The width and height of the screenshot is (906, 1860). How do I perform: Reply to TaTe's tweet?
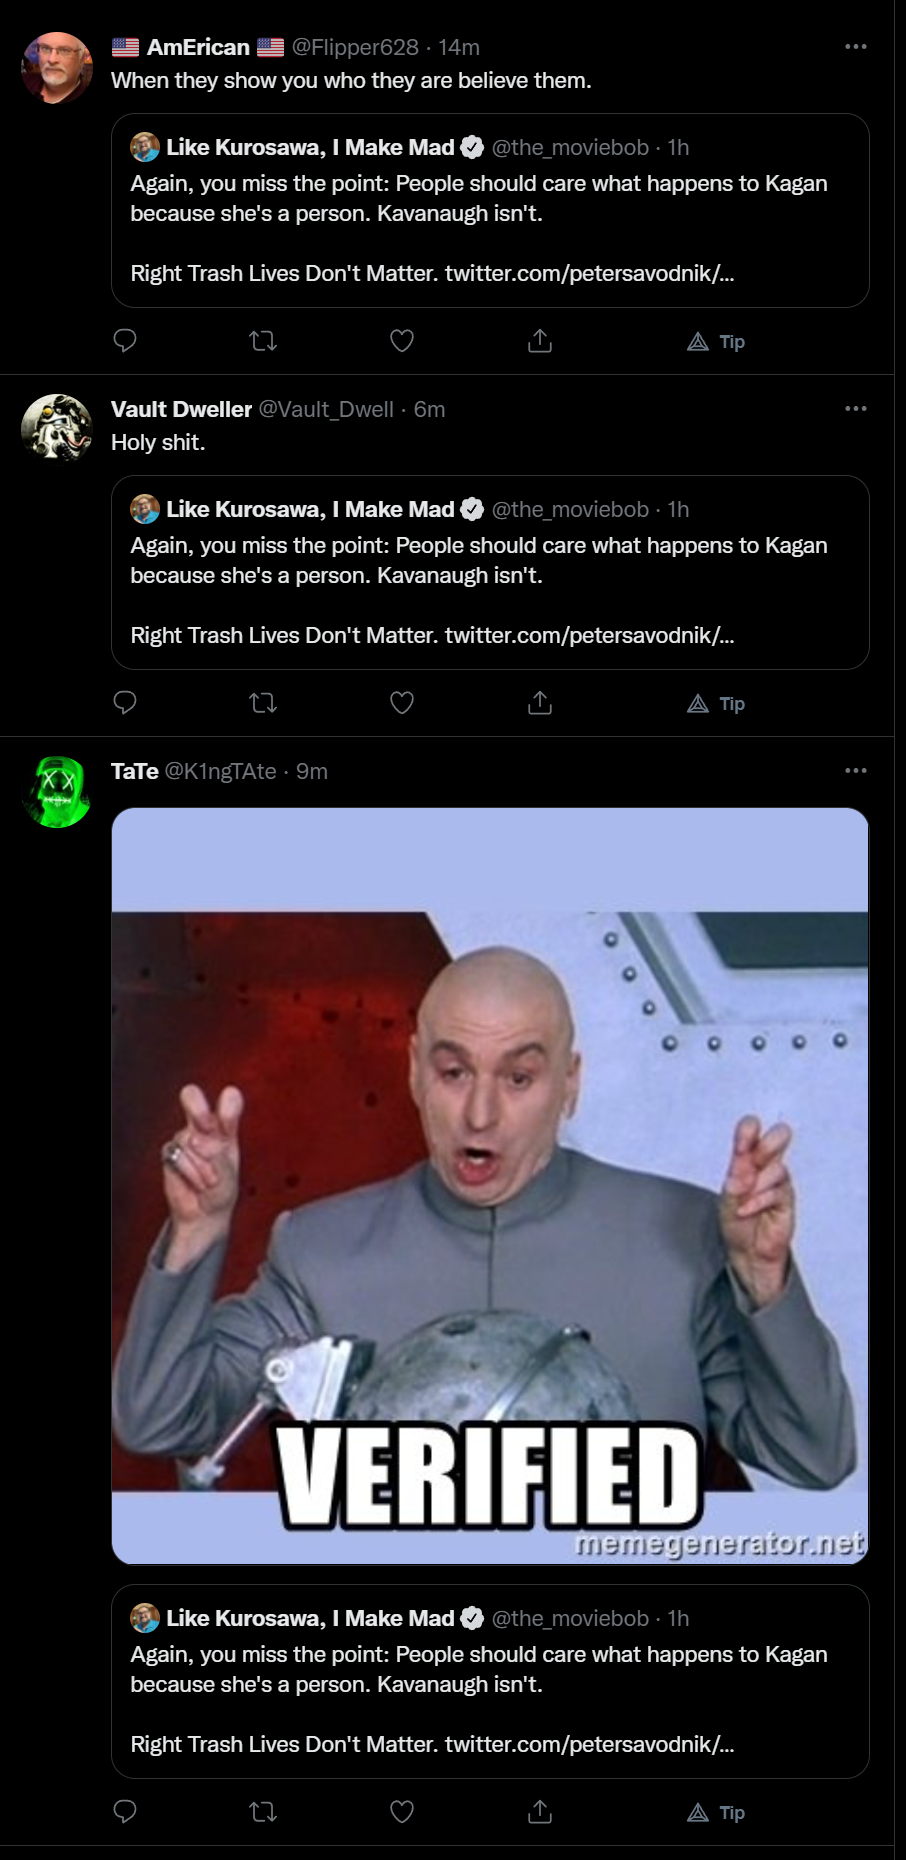125,1812
